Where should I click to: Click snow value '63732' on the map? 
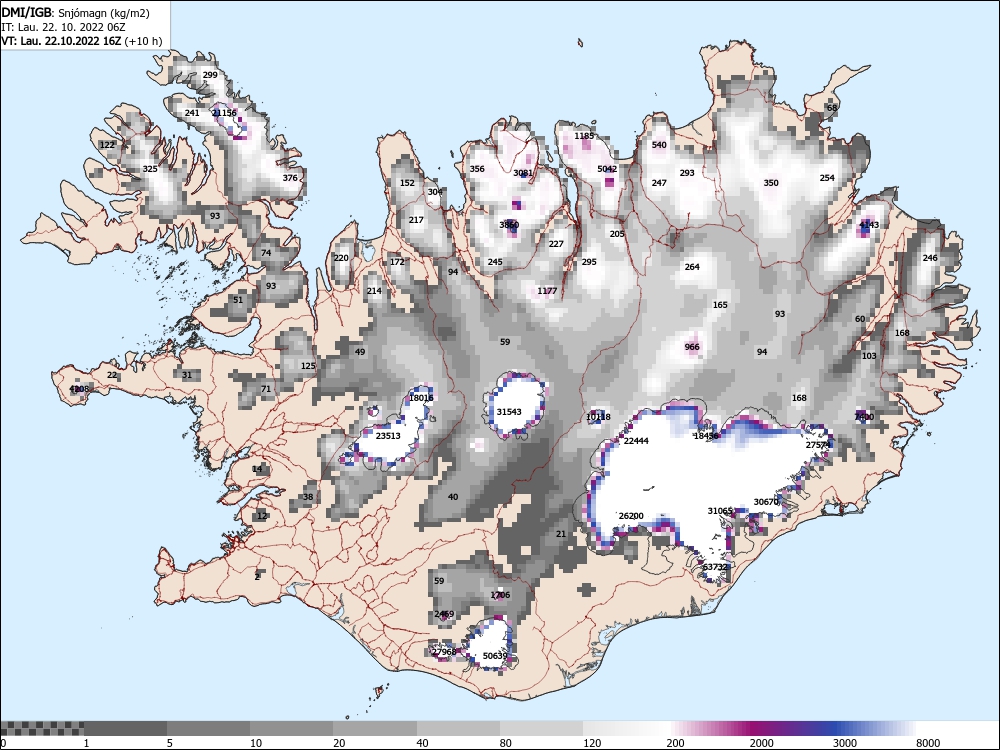tap(715, 567)
